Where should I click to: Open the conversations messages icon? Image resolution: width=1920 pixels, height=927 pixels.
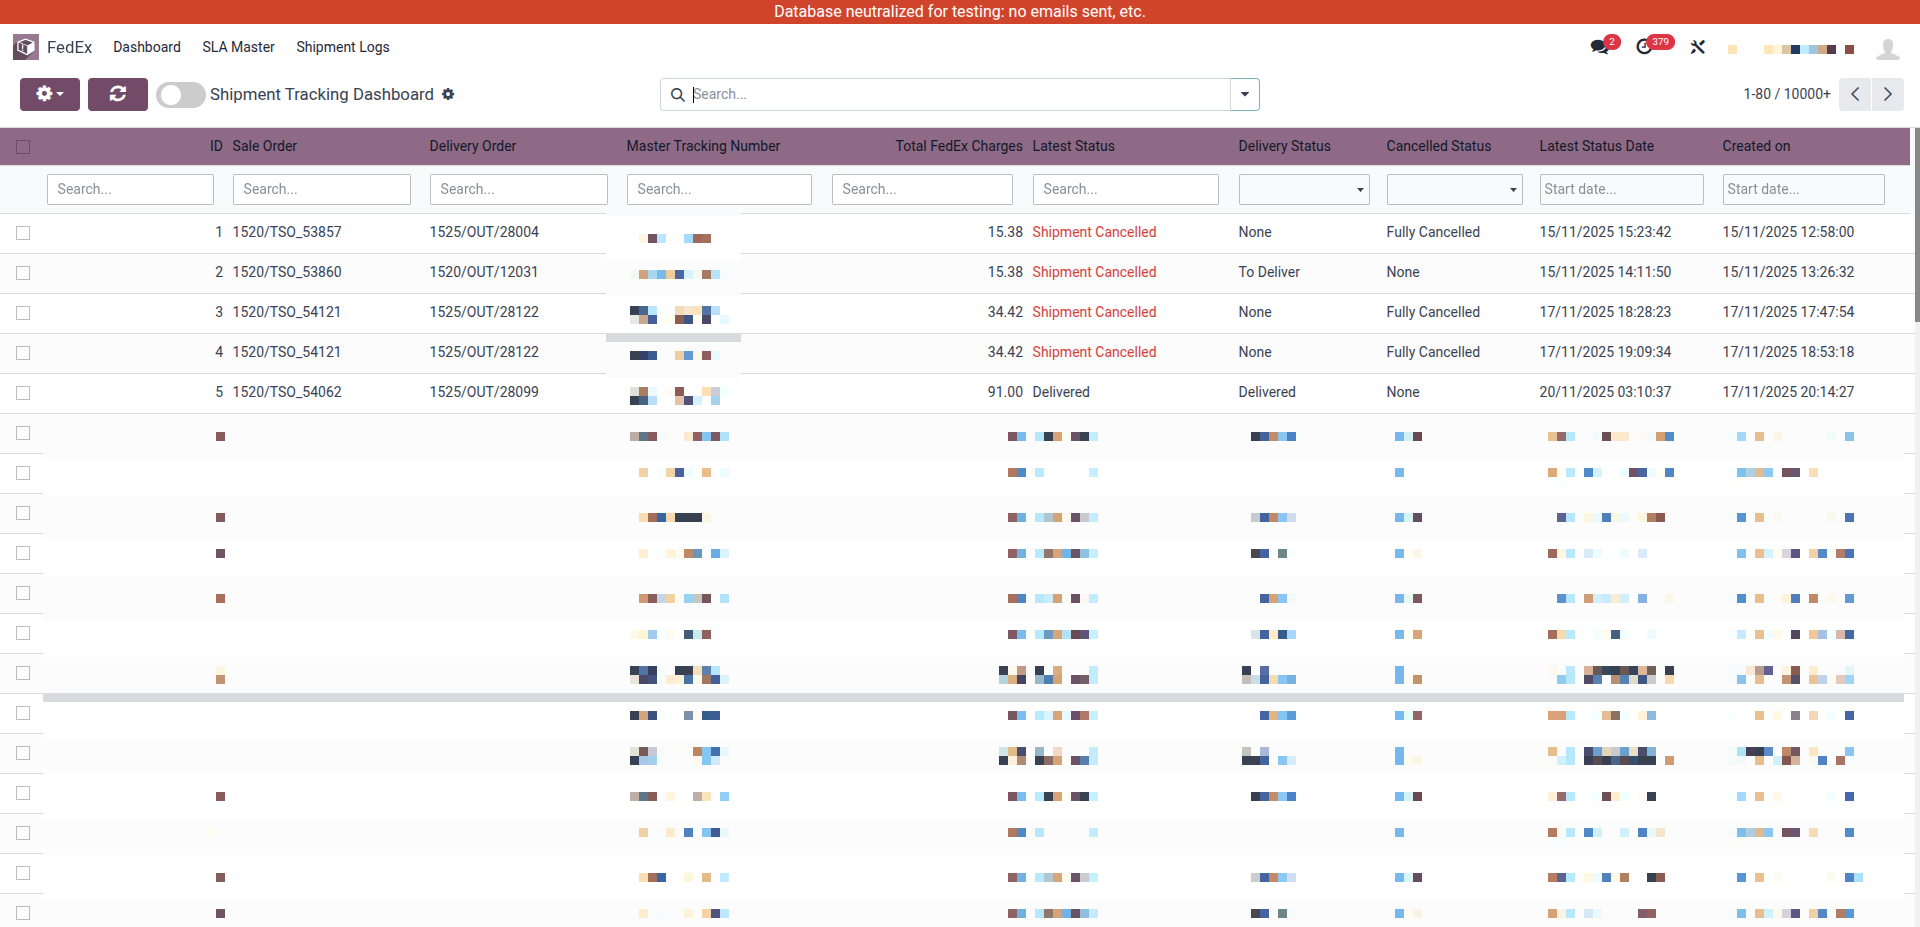coord(1600,47)
